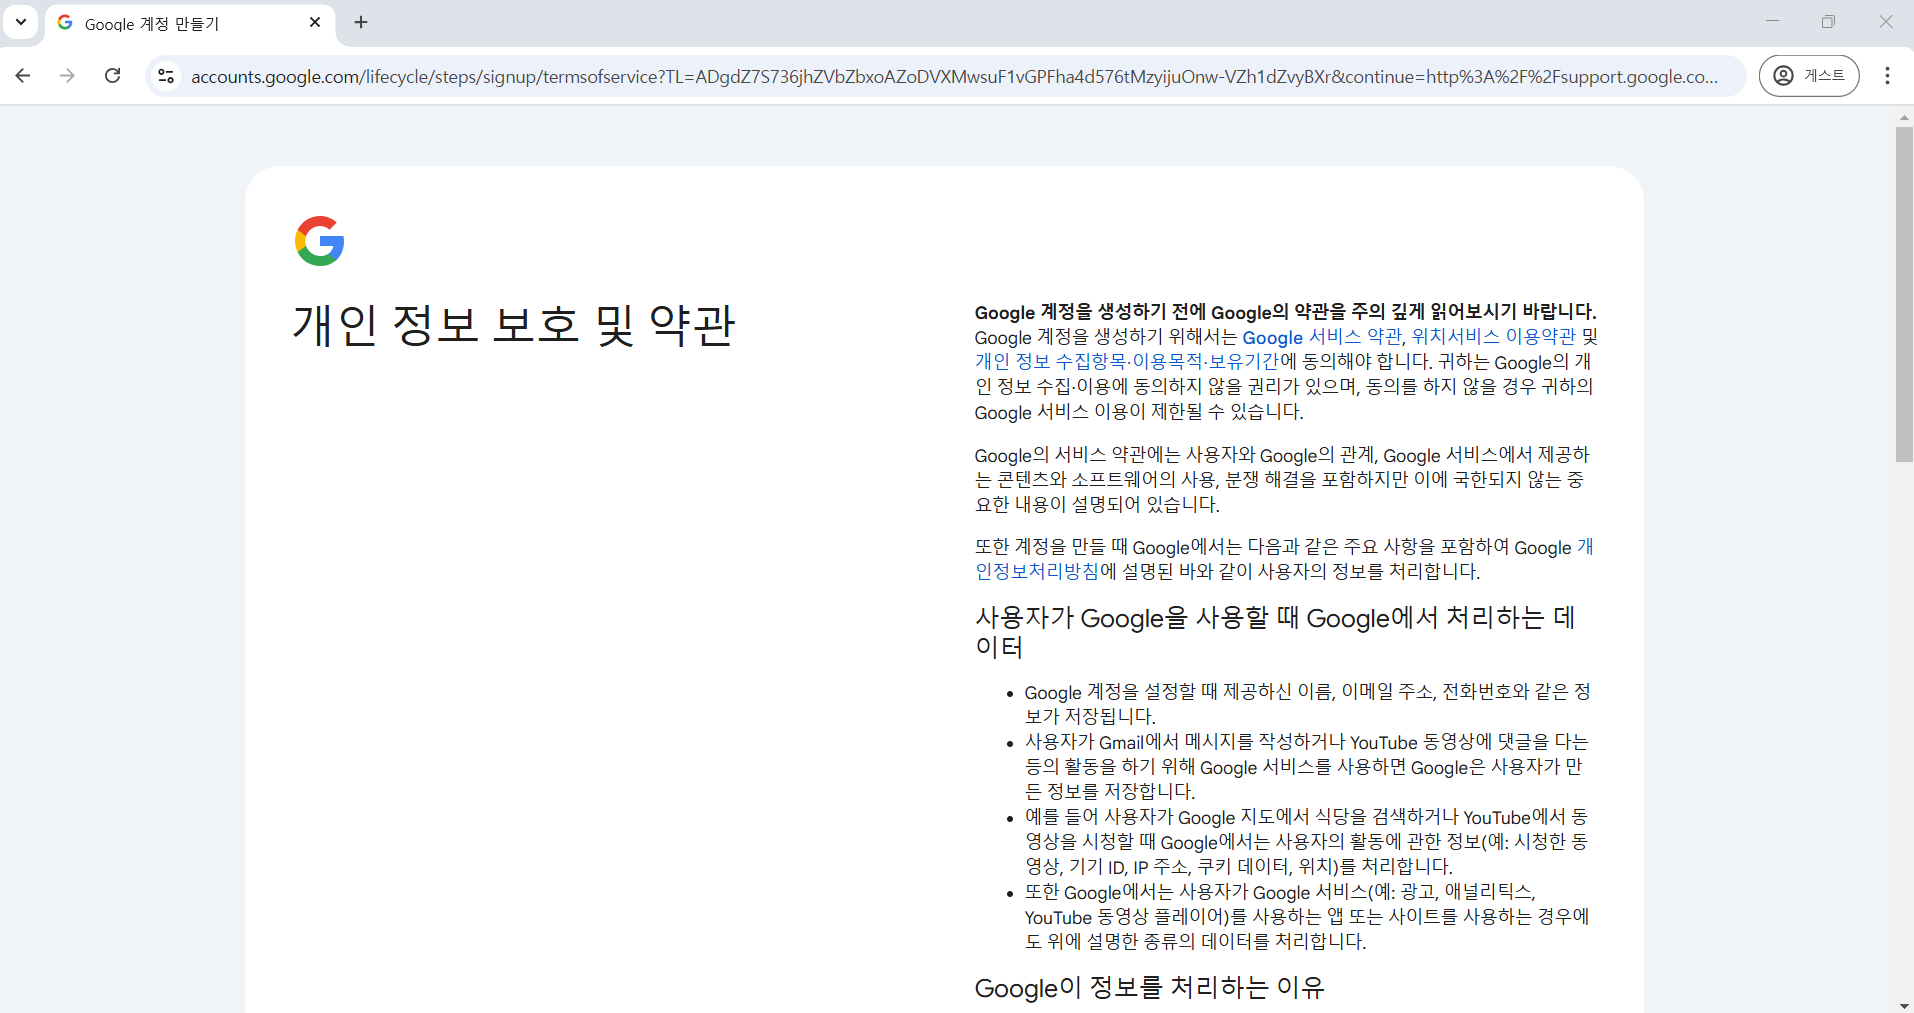1914x1013 pixels.
Task: Close the Google 계정 만들기 tab
Action: (316, 22)
